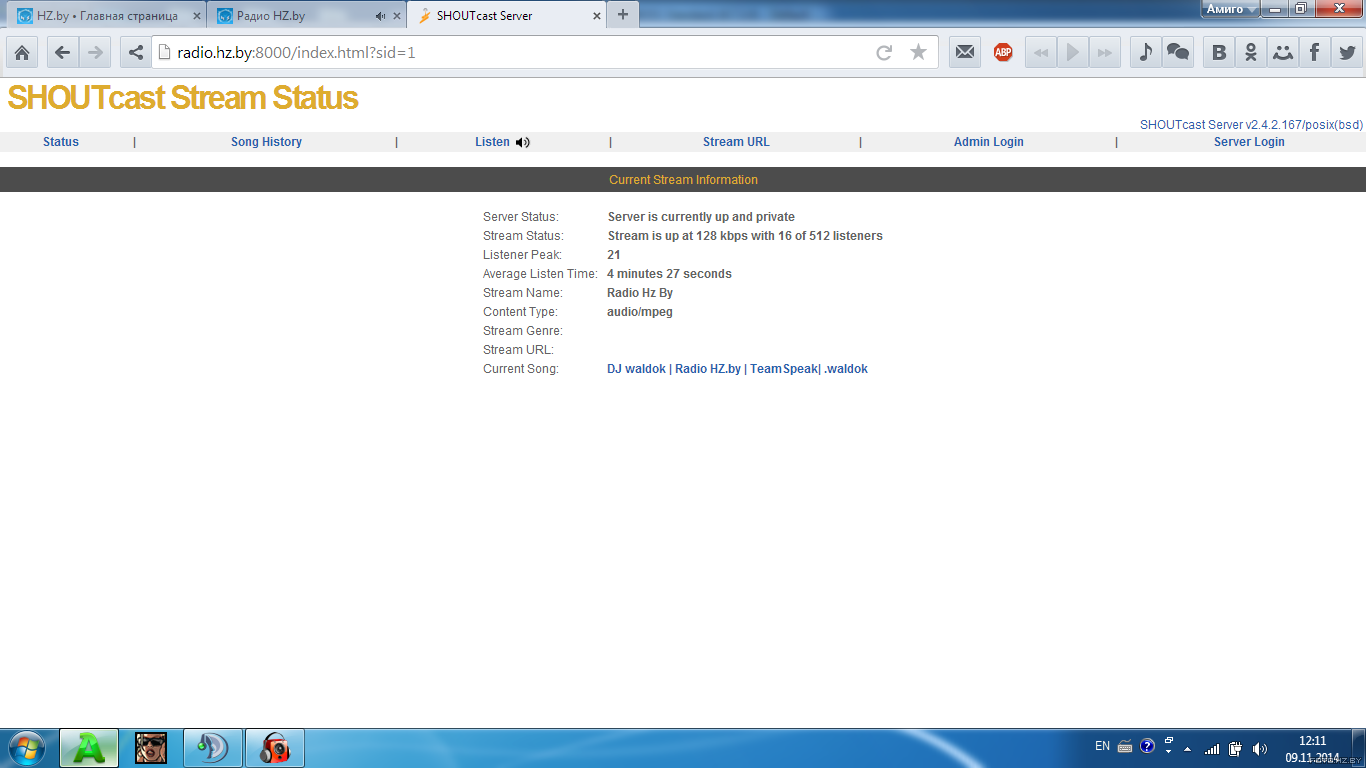Click network signal tray icon
The image size is (1366, 768).
pos(1212,748)
